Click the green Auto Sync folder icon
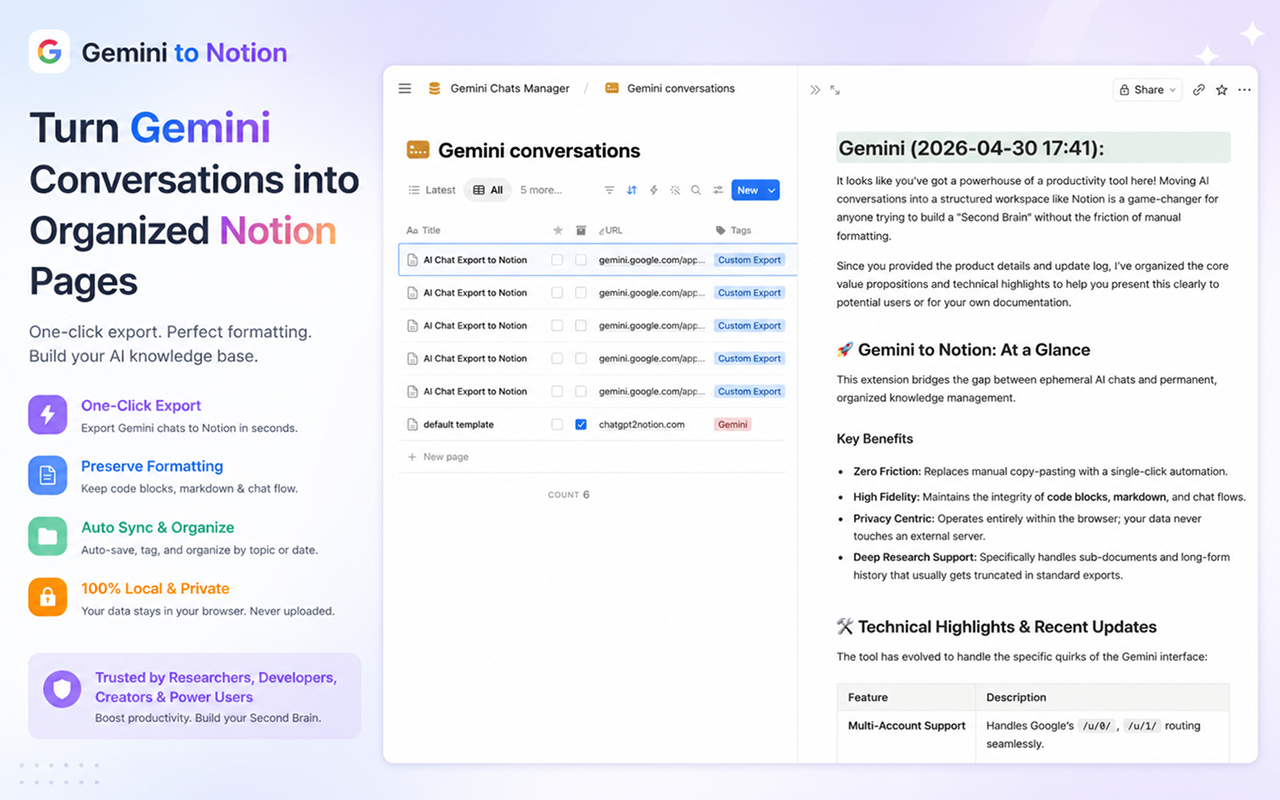Screen dimensions: 1280x800 coord(48,537)
